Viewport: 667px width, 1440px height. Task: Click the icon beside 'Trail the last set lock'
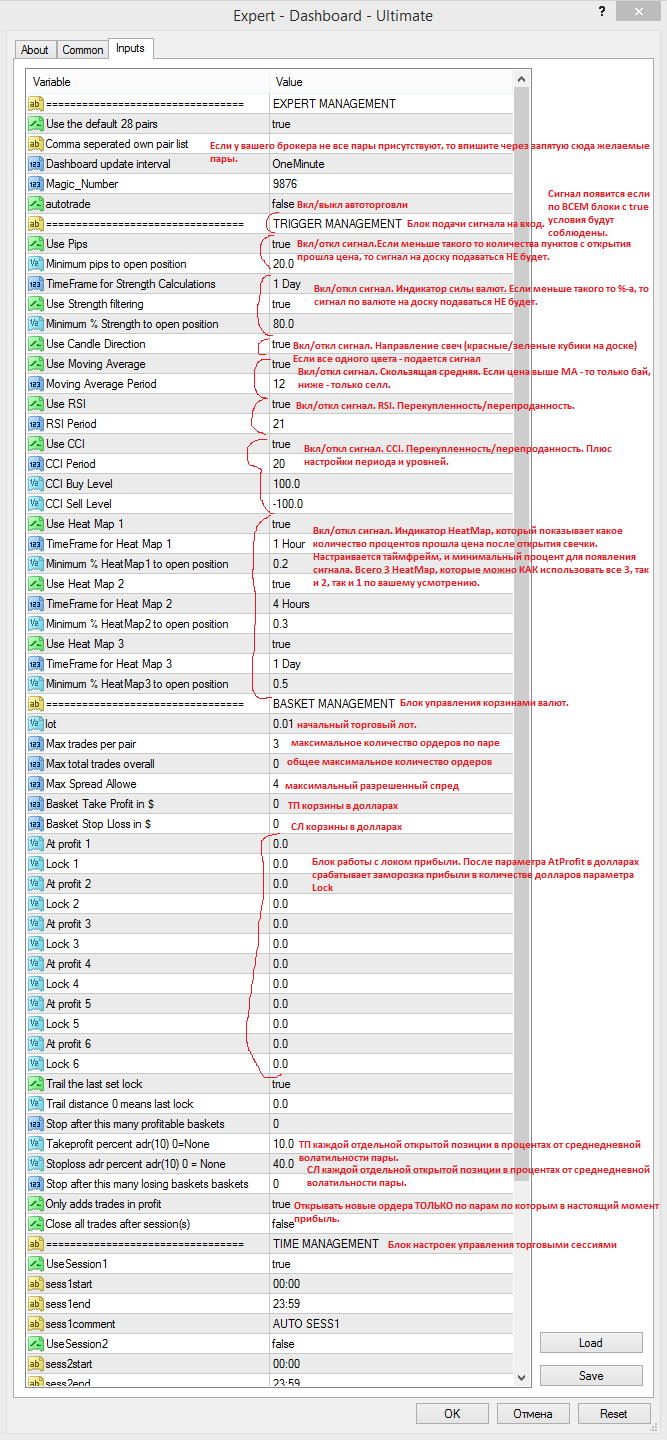[x=36, y=1084]
